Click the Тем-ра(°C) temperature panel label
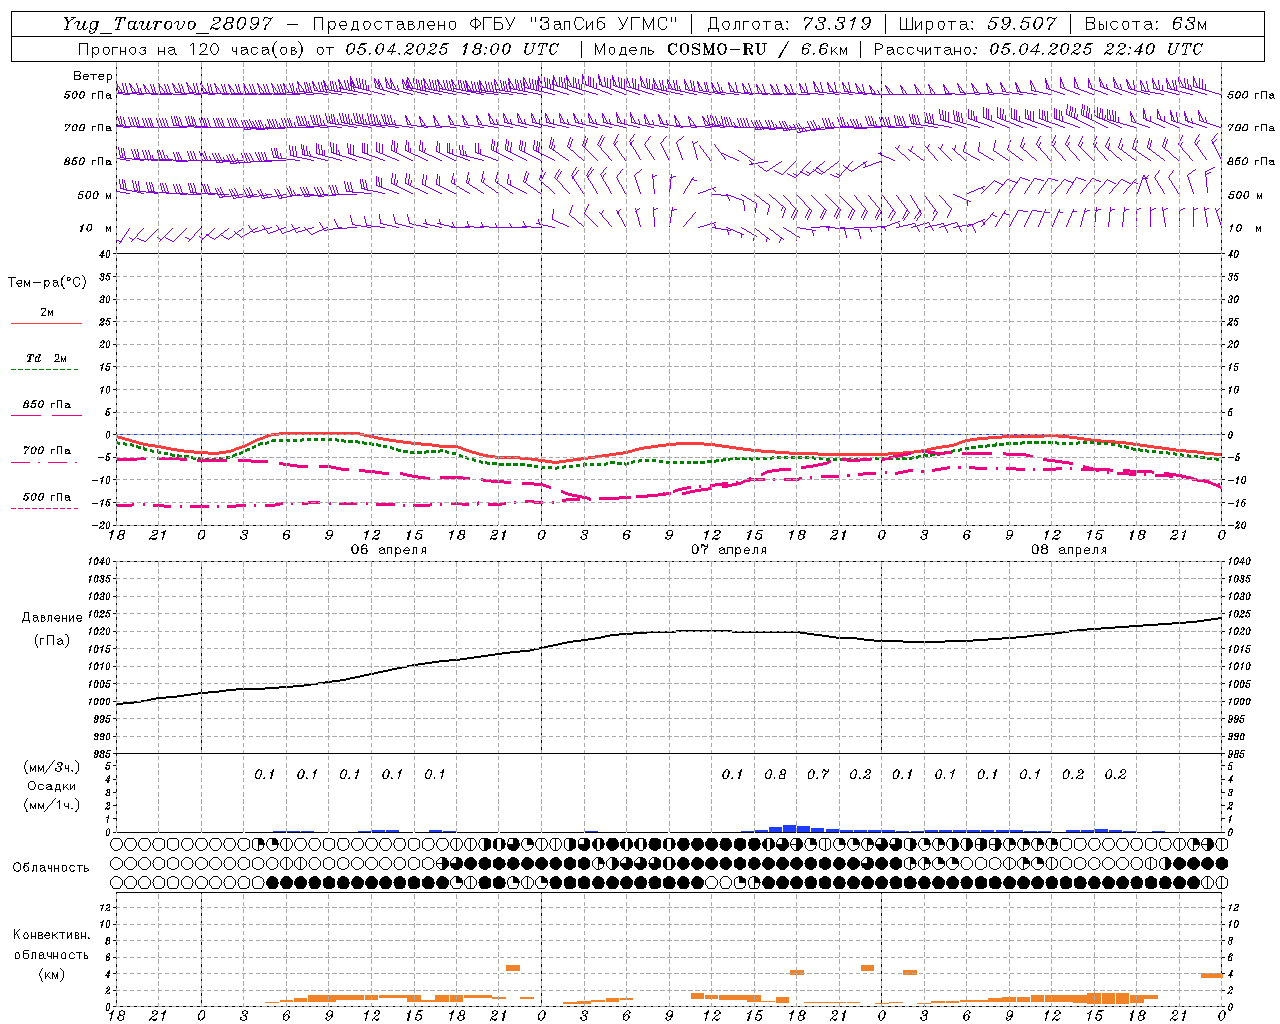The height and width of the screenshot is (1024, 1280). [x=47, y=283]
